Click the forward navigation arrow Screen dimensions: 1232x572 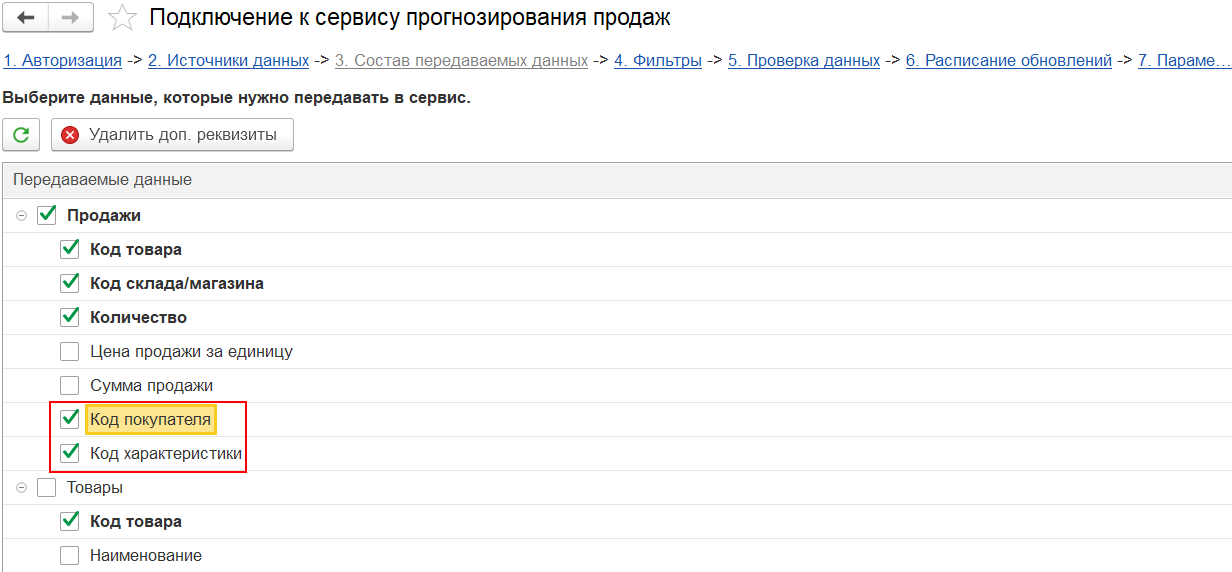pos(71,18)
